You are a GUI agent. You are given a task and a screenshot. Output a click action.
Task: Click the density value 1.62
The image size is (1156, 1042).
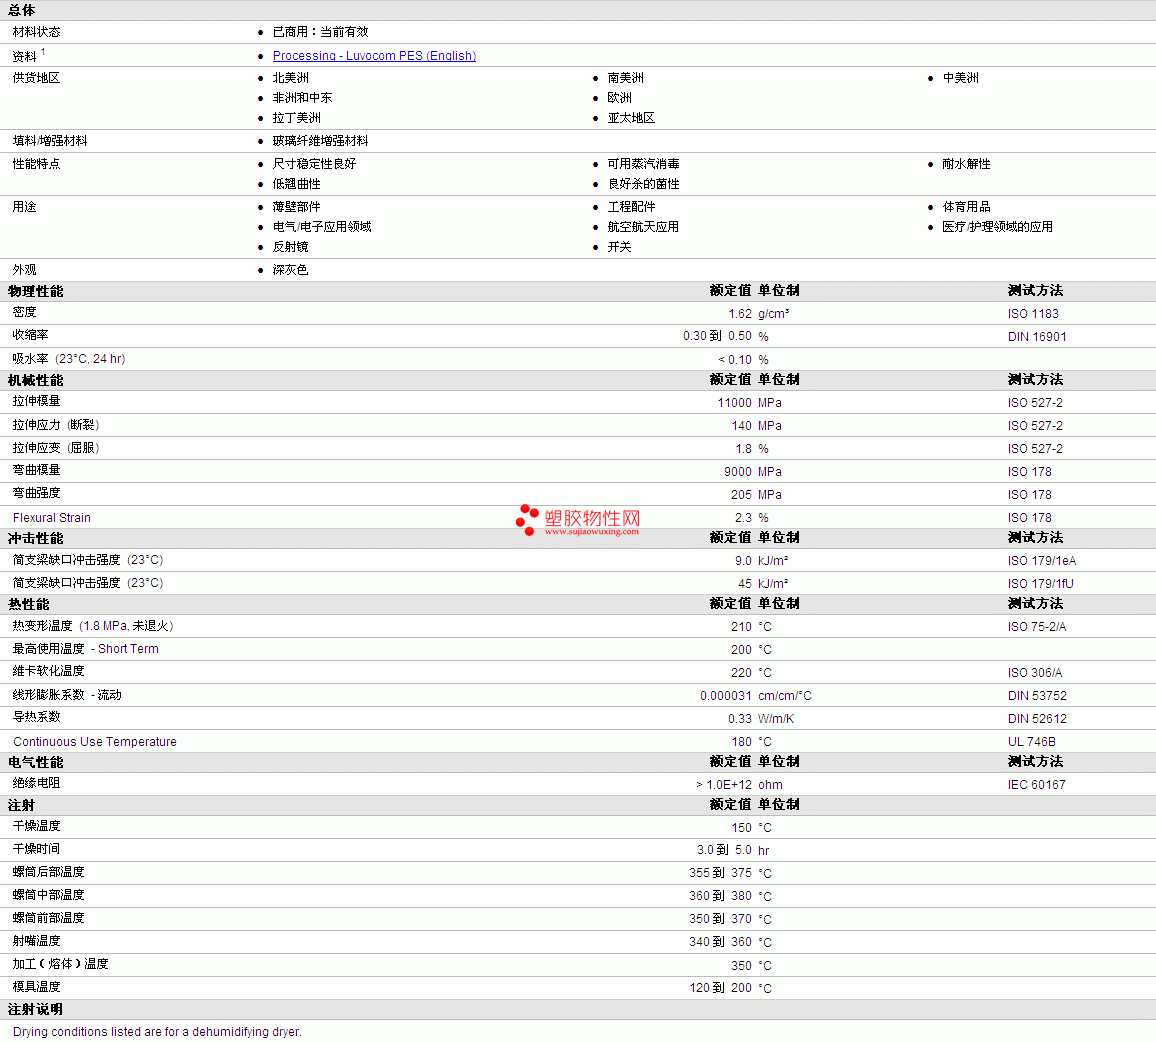click(739, 313)
